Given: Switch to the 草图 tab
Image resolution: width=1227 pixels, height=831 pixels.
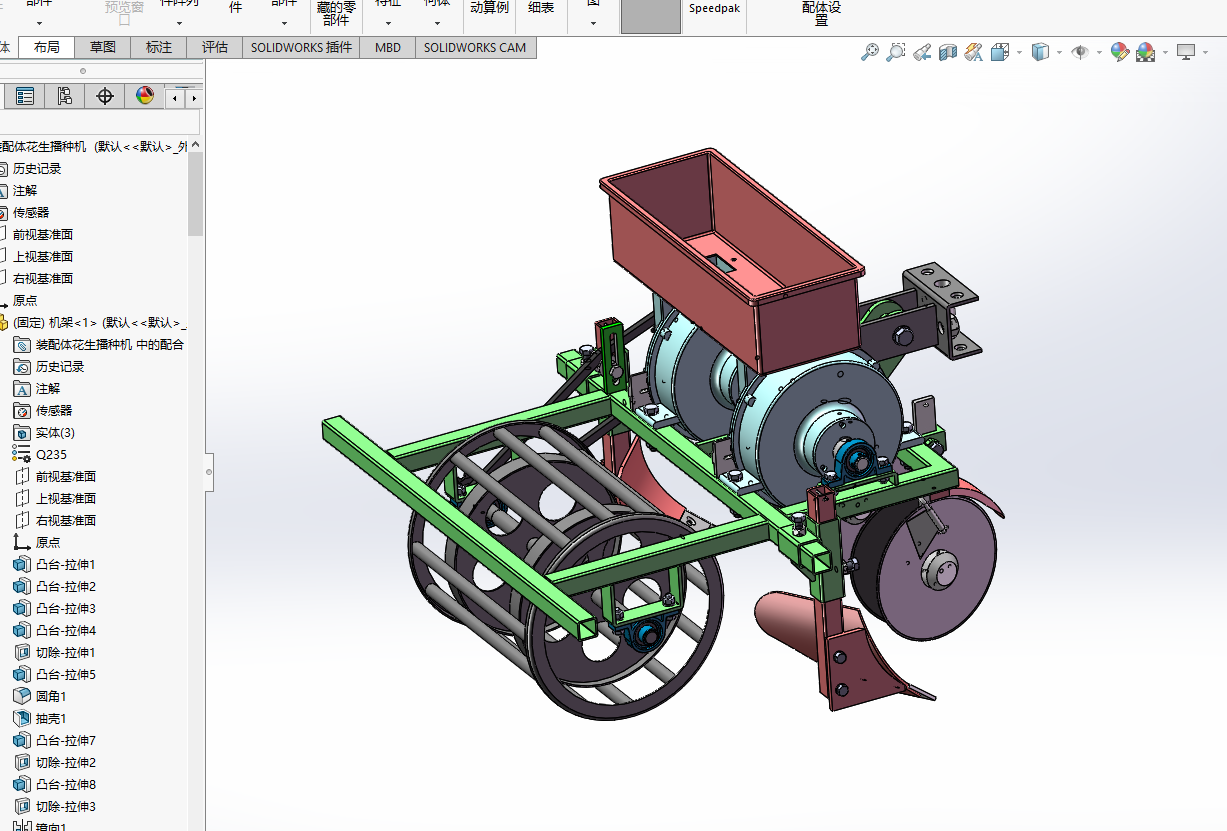Looking at the screenshot, I should click(x=102, y=47).
